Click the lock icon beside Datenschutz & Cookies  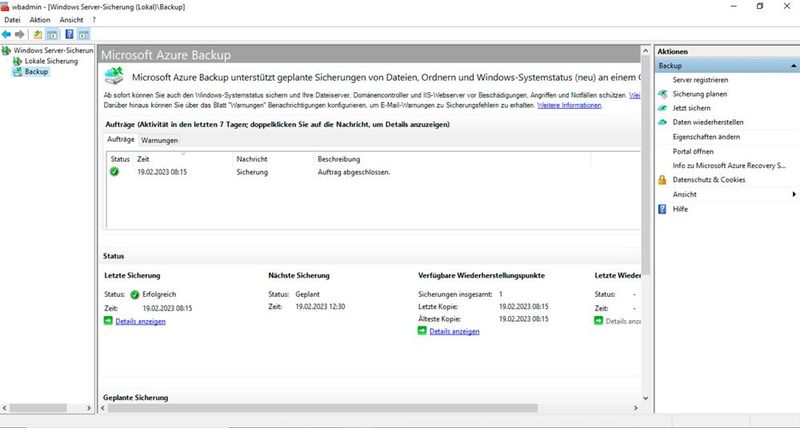pyautogui.click(x=662, y=180)
